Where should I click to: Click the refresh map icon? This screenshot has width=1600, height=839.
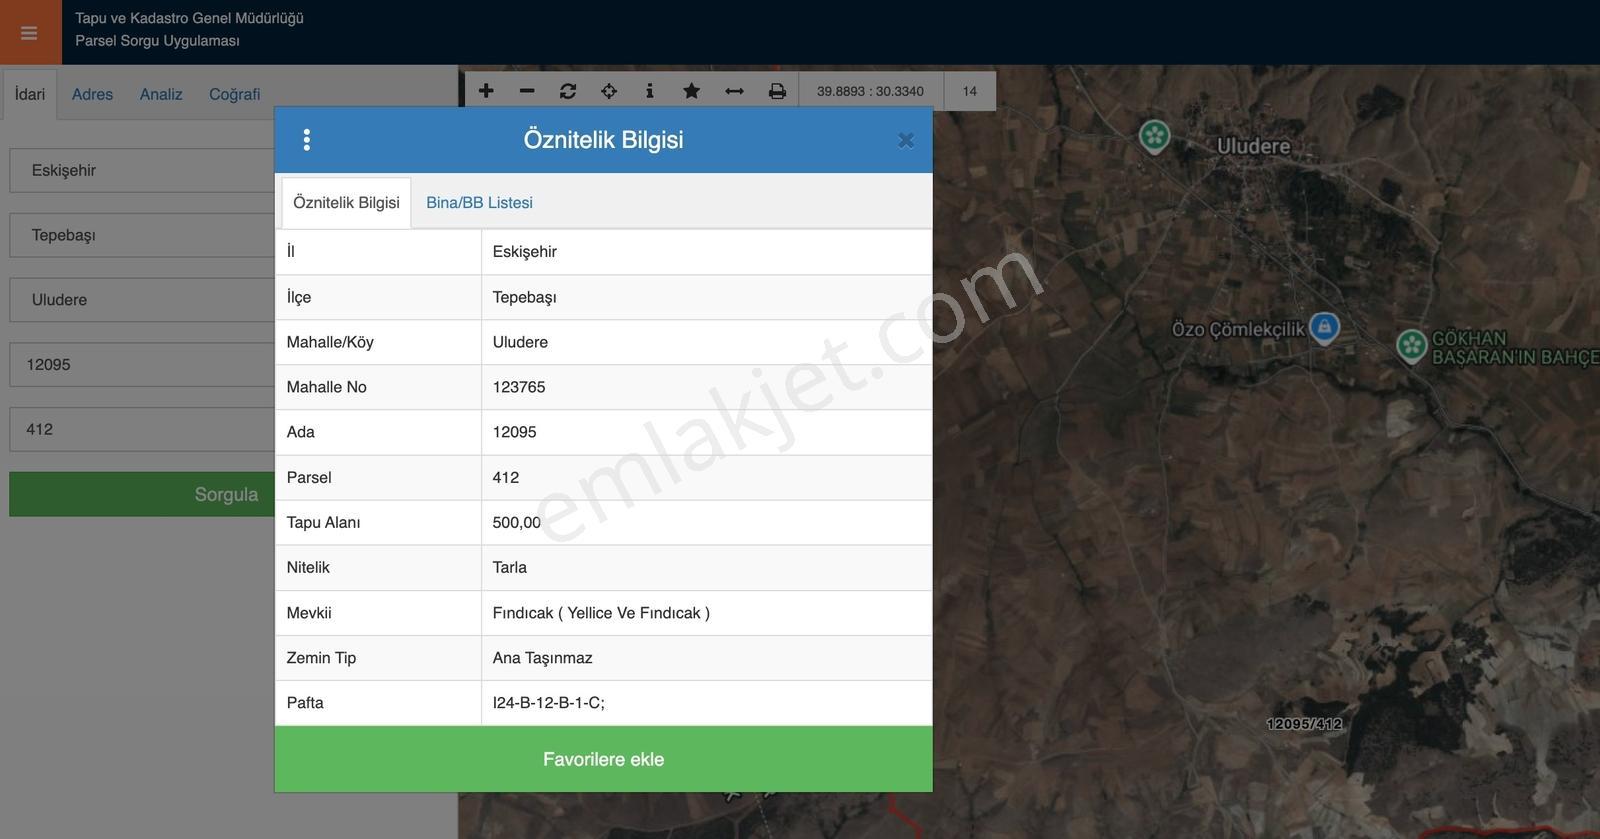tap(568, 91)
